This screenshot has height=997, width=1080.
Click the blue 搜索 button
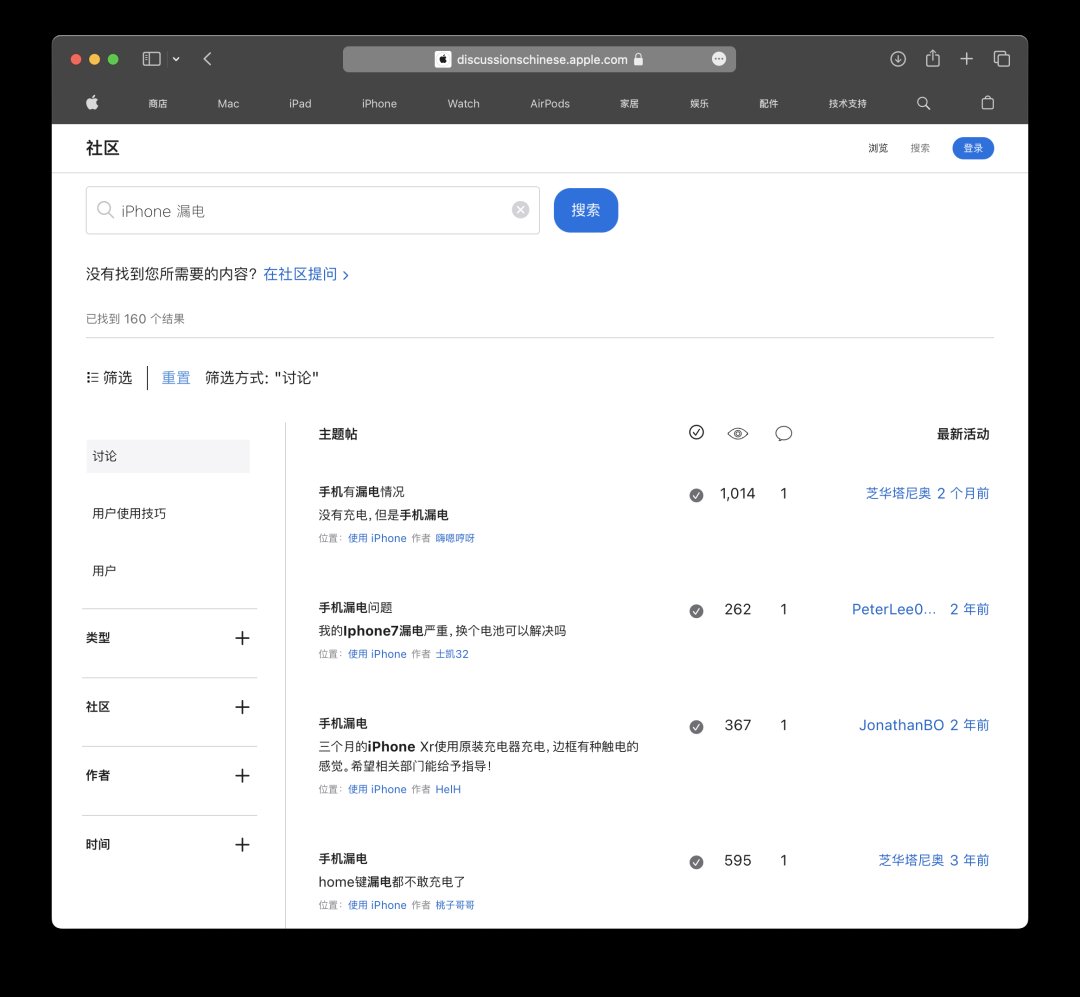(585, 210)
